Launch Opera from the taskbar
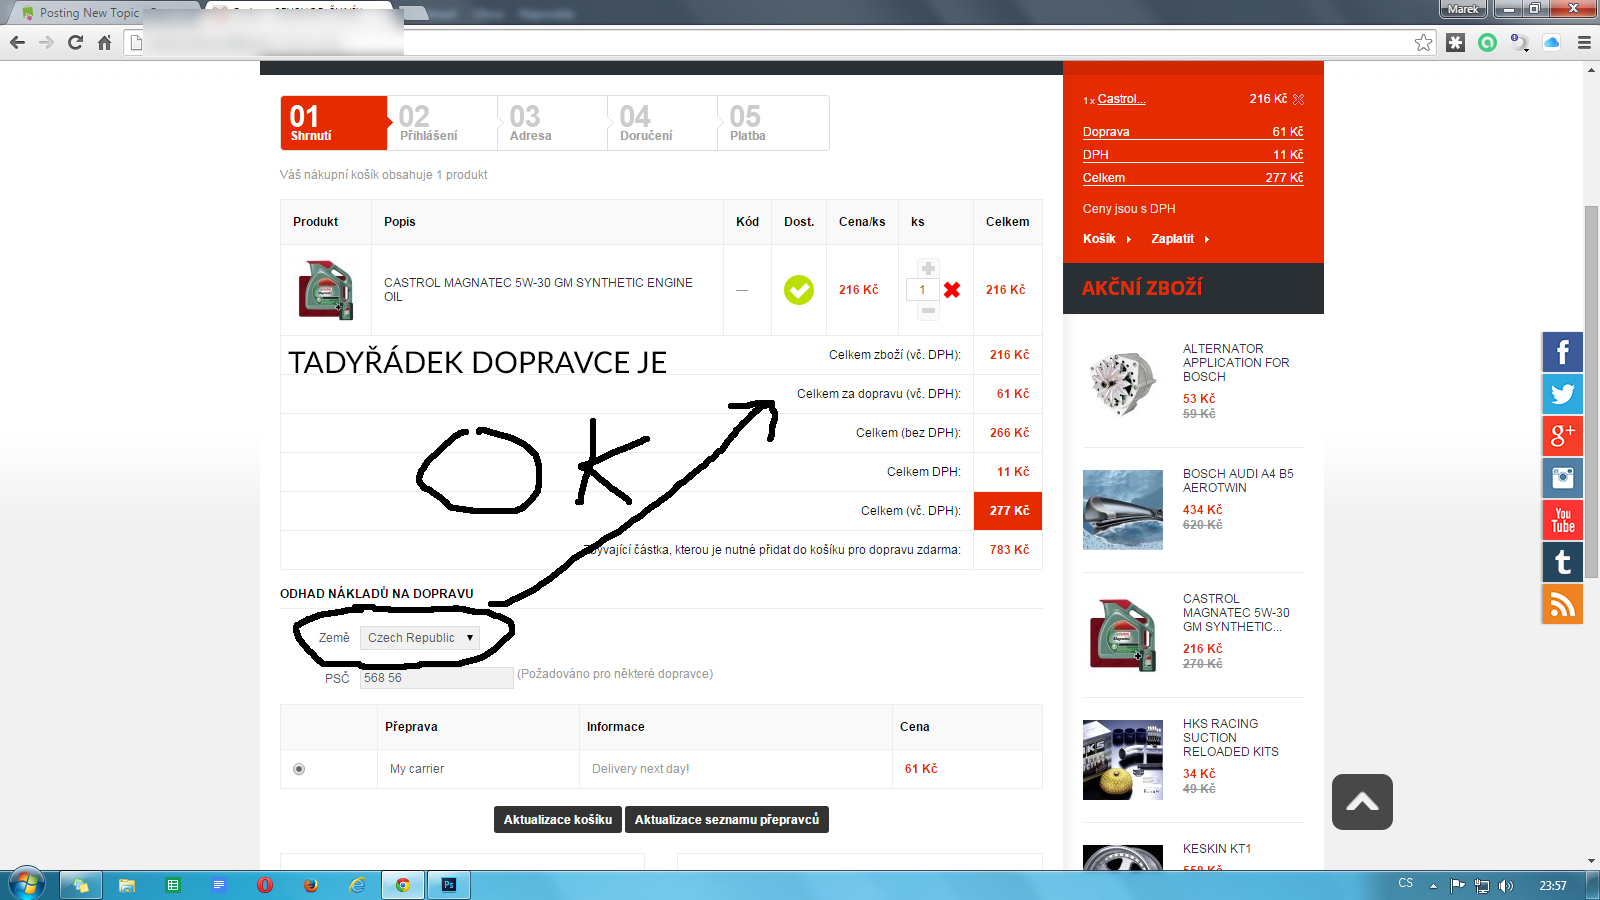Screen dimensions: 1600x900 [x=265, y=885]
